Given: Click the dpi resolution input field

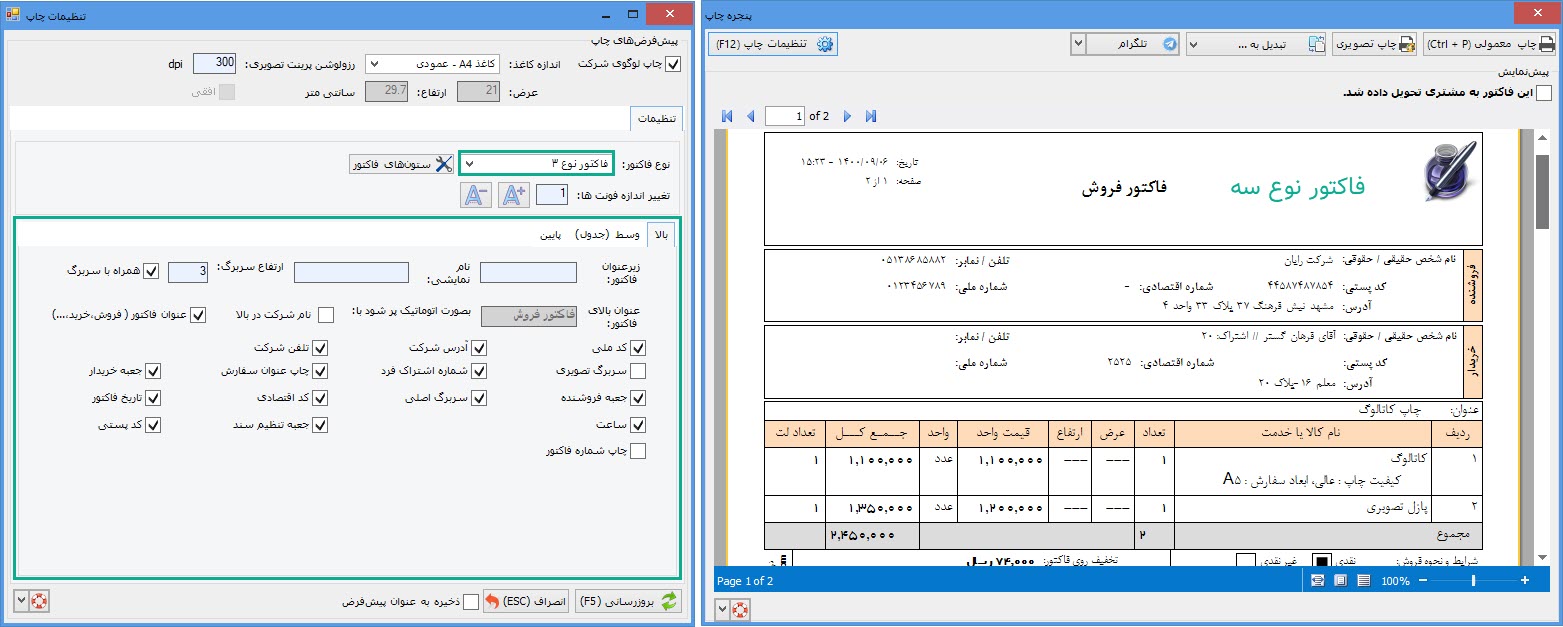Looking at the screenshot, I should tap(214, 63).
